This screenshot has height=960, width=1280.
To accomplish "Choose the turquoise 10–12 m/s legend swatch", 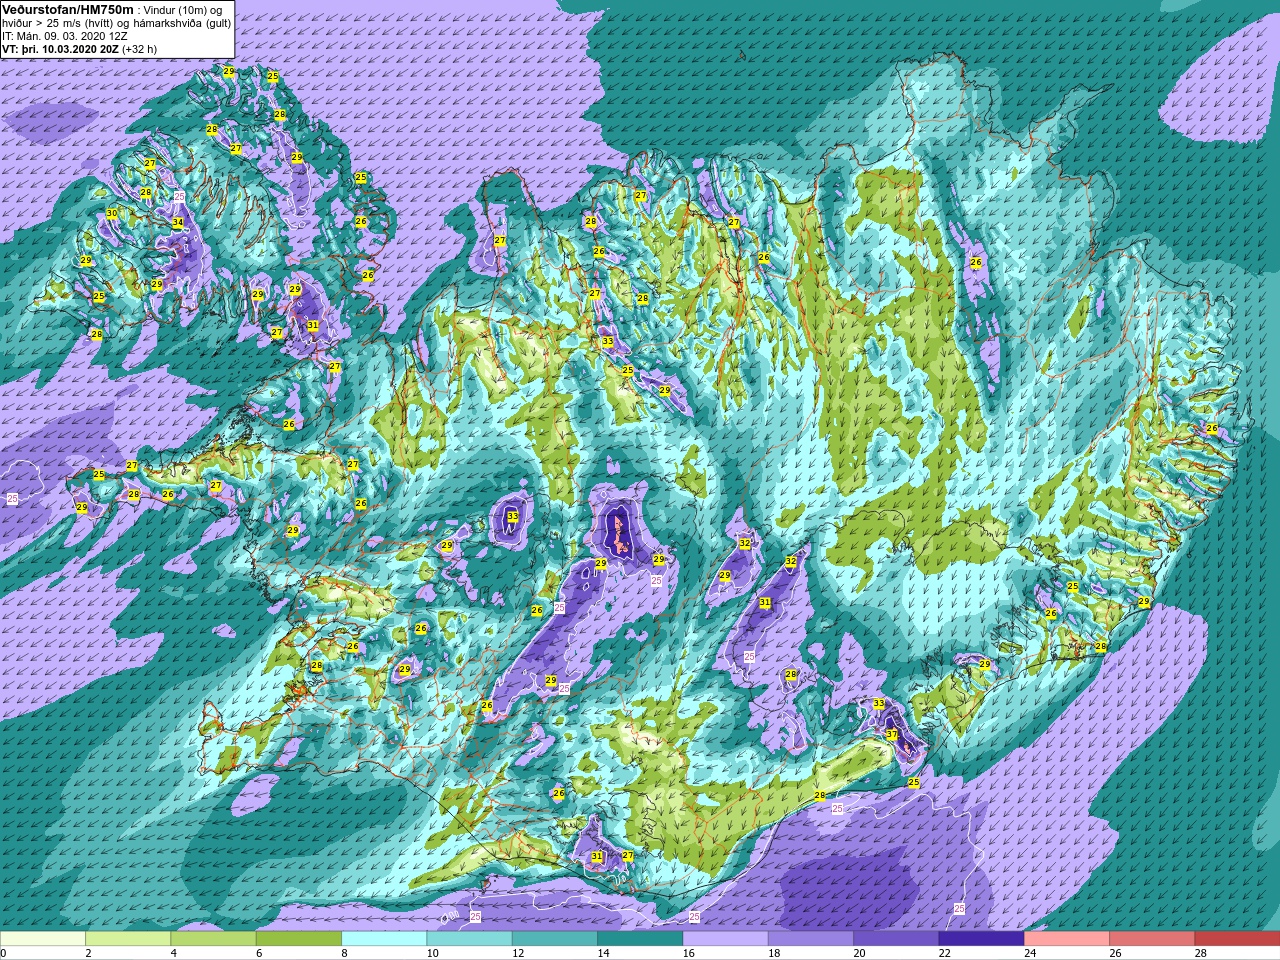I will pyautogui.click(x=469, y=939).
